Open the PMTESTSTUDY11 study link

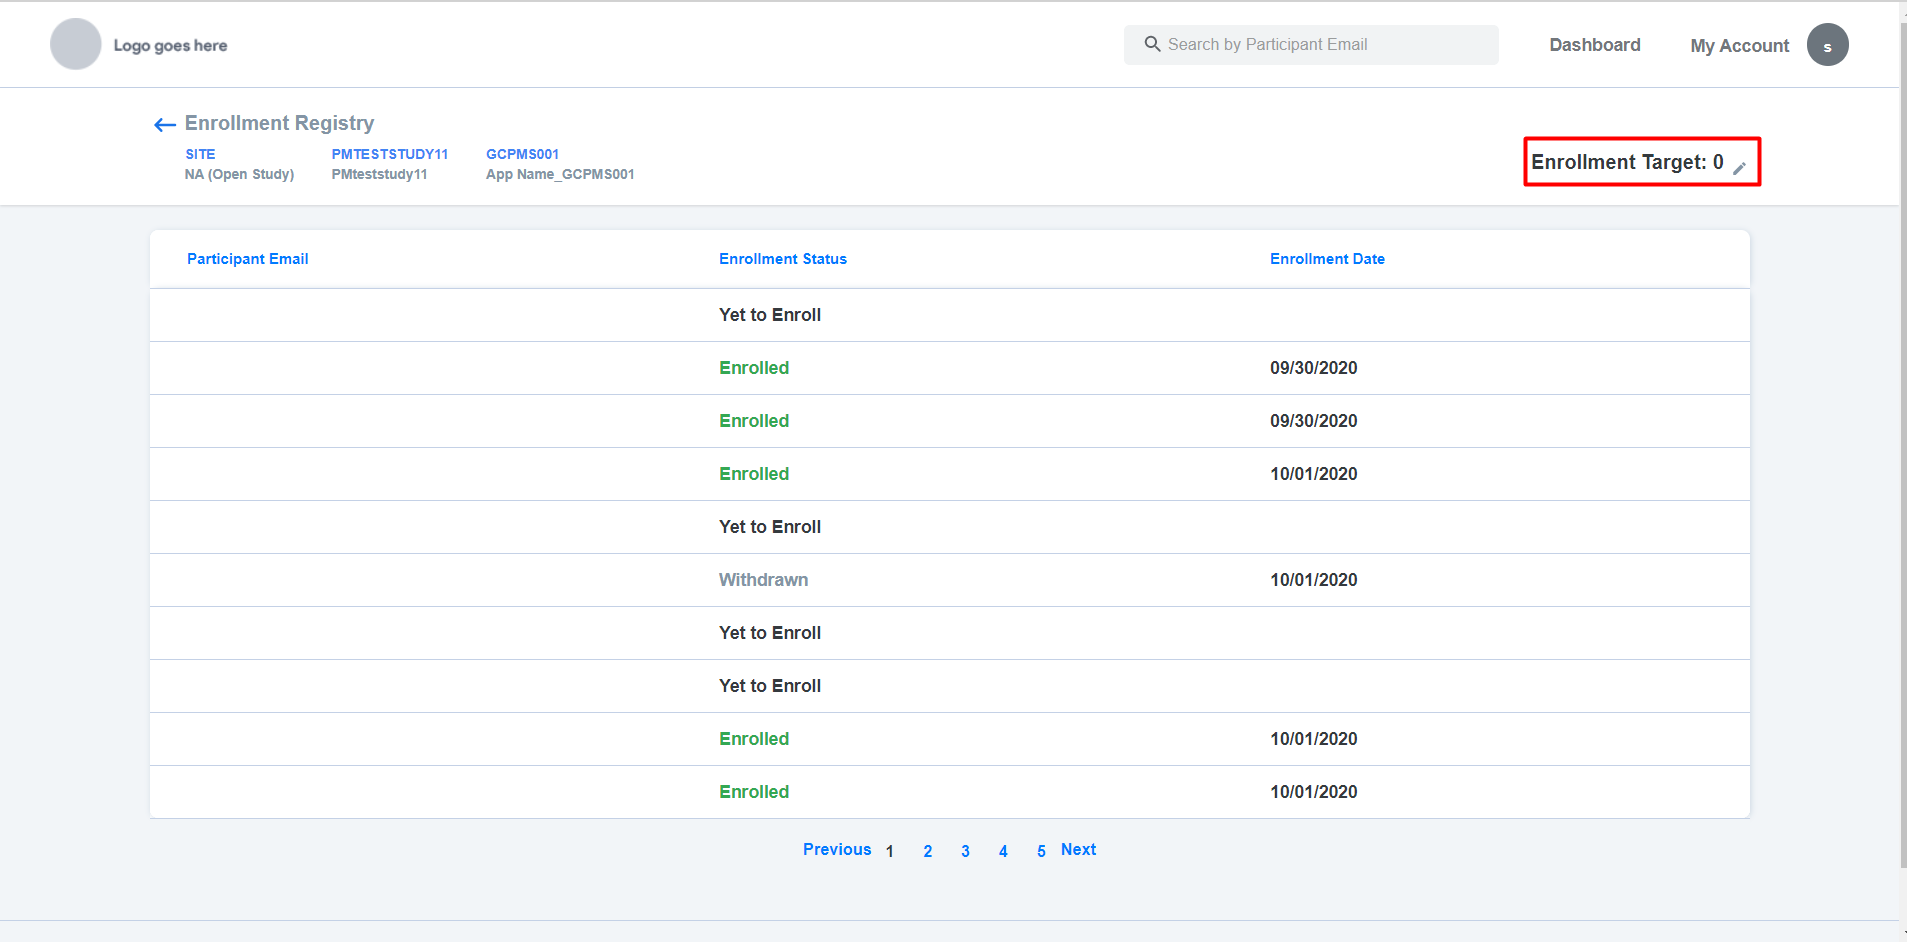pyautogui.click(x=389, y=154)
